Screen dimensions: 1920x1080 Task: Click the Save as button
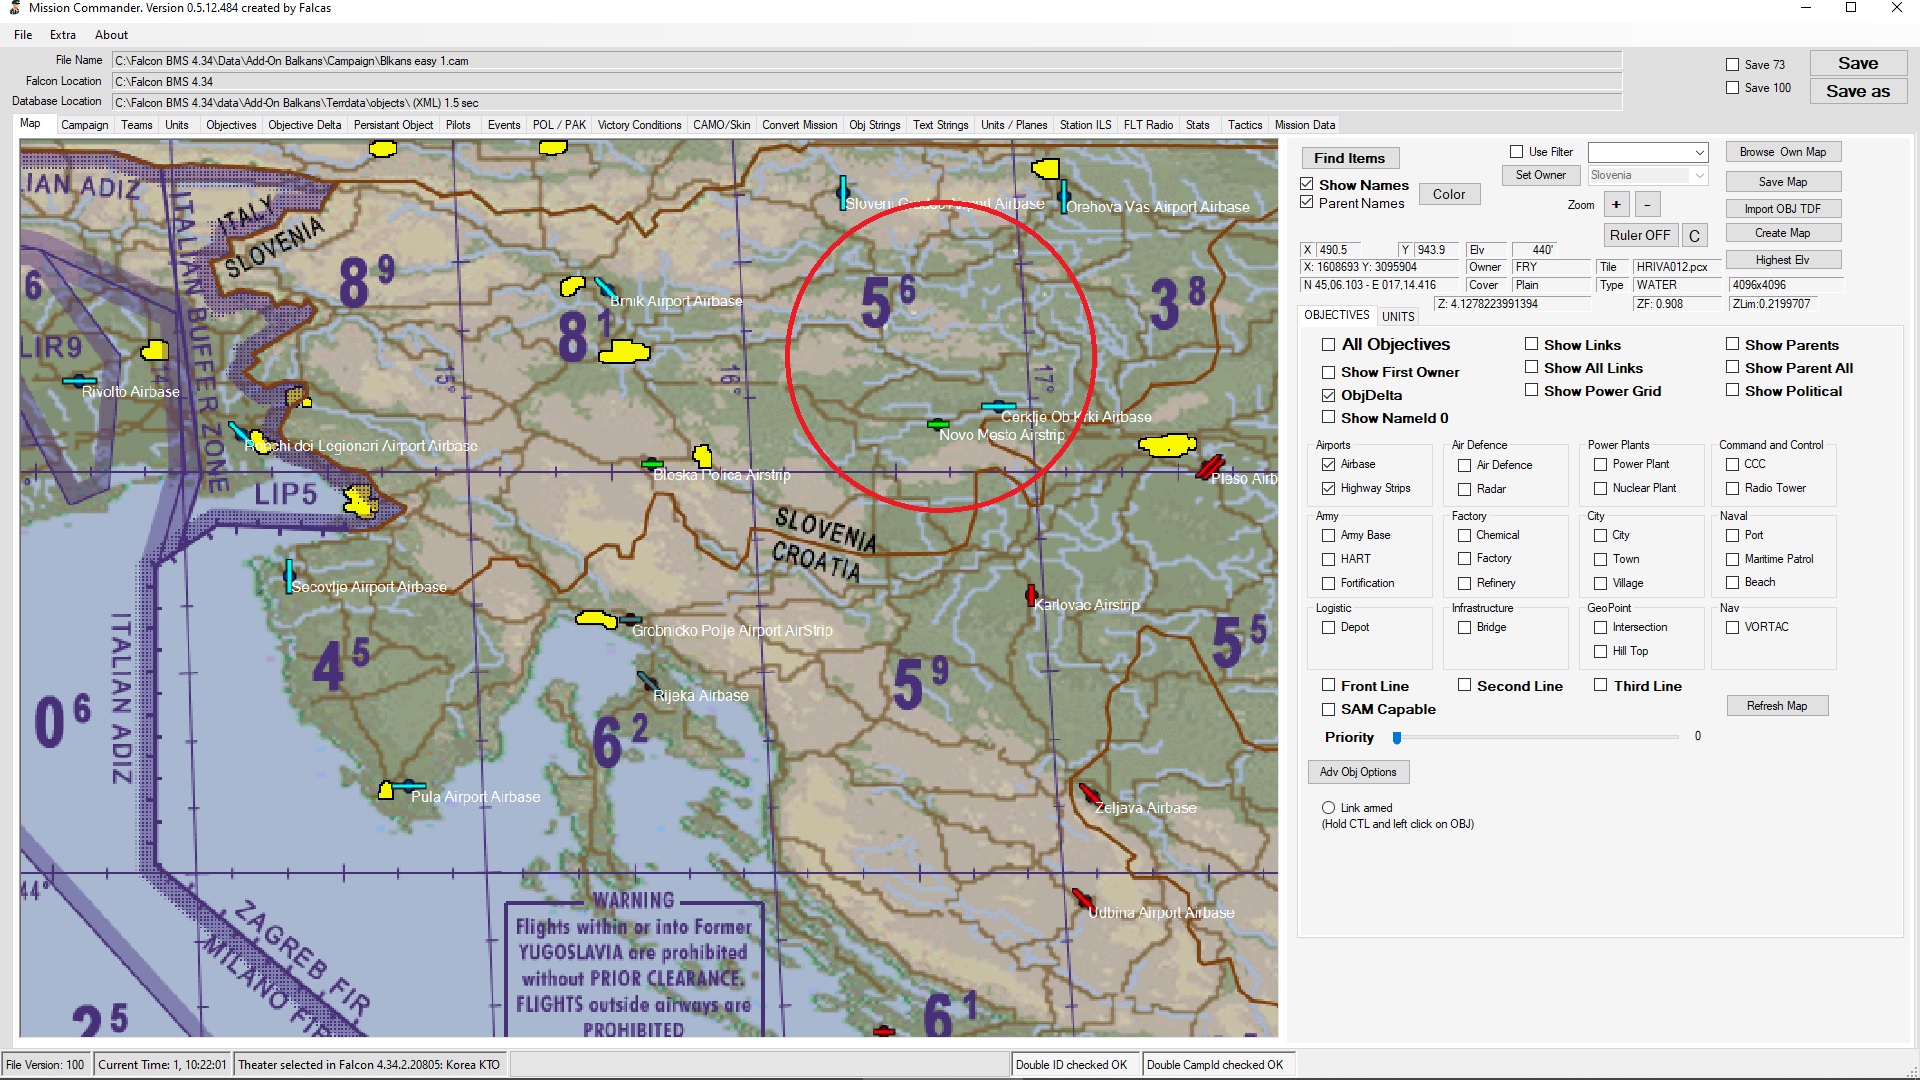[1858, 91]
